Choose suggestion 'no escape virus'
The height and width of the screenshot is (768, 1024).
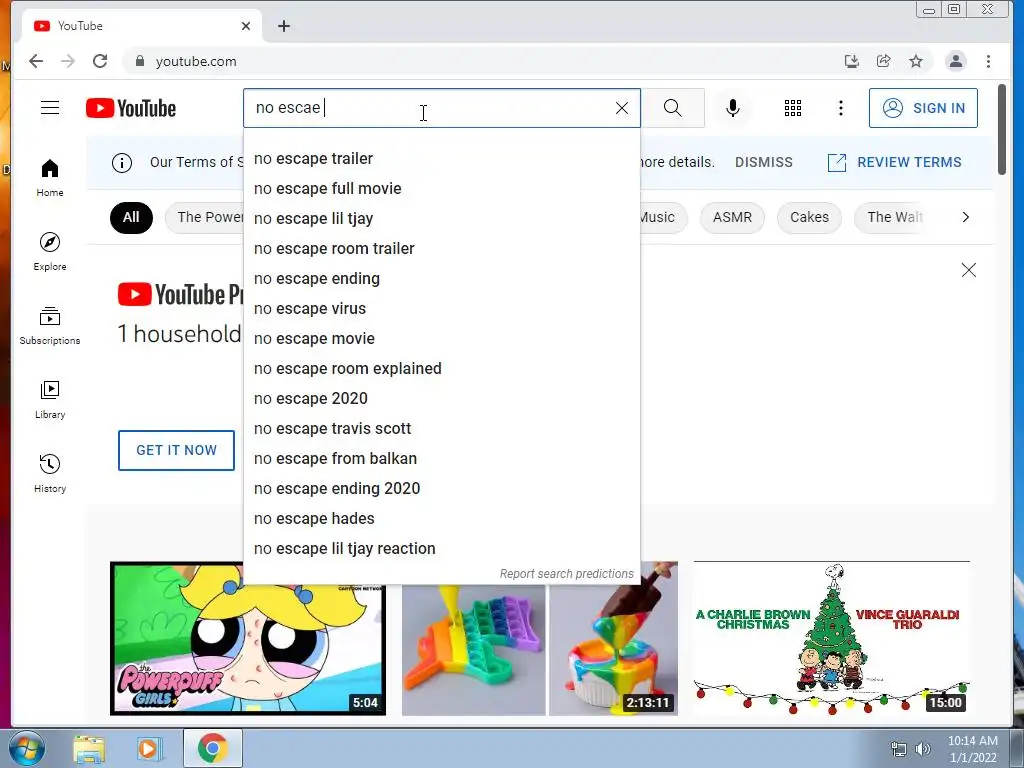441,309
